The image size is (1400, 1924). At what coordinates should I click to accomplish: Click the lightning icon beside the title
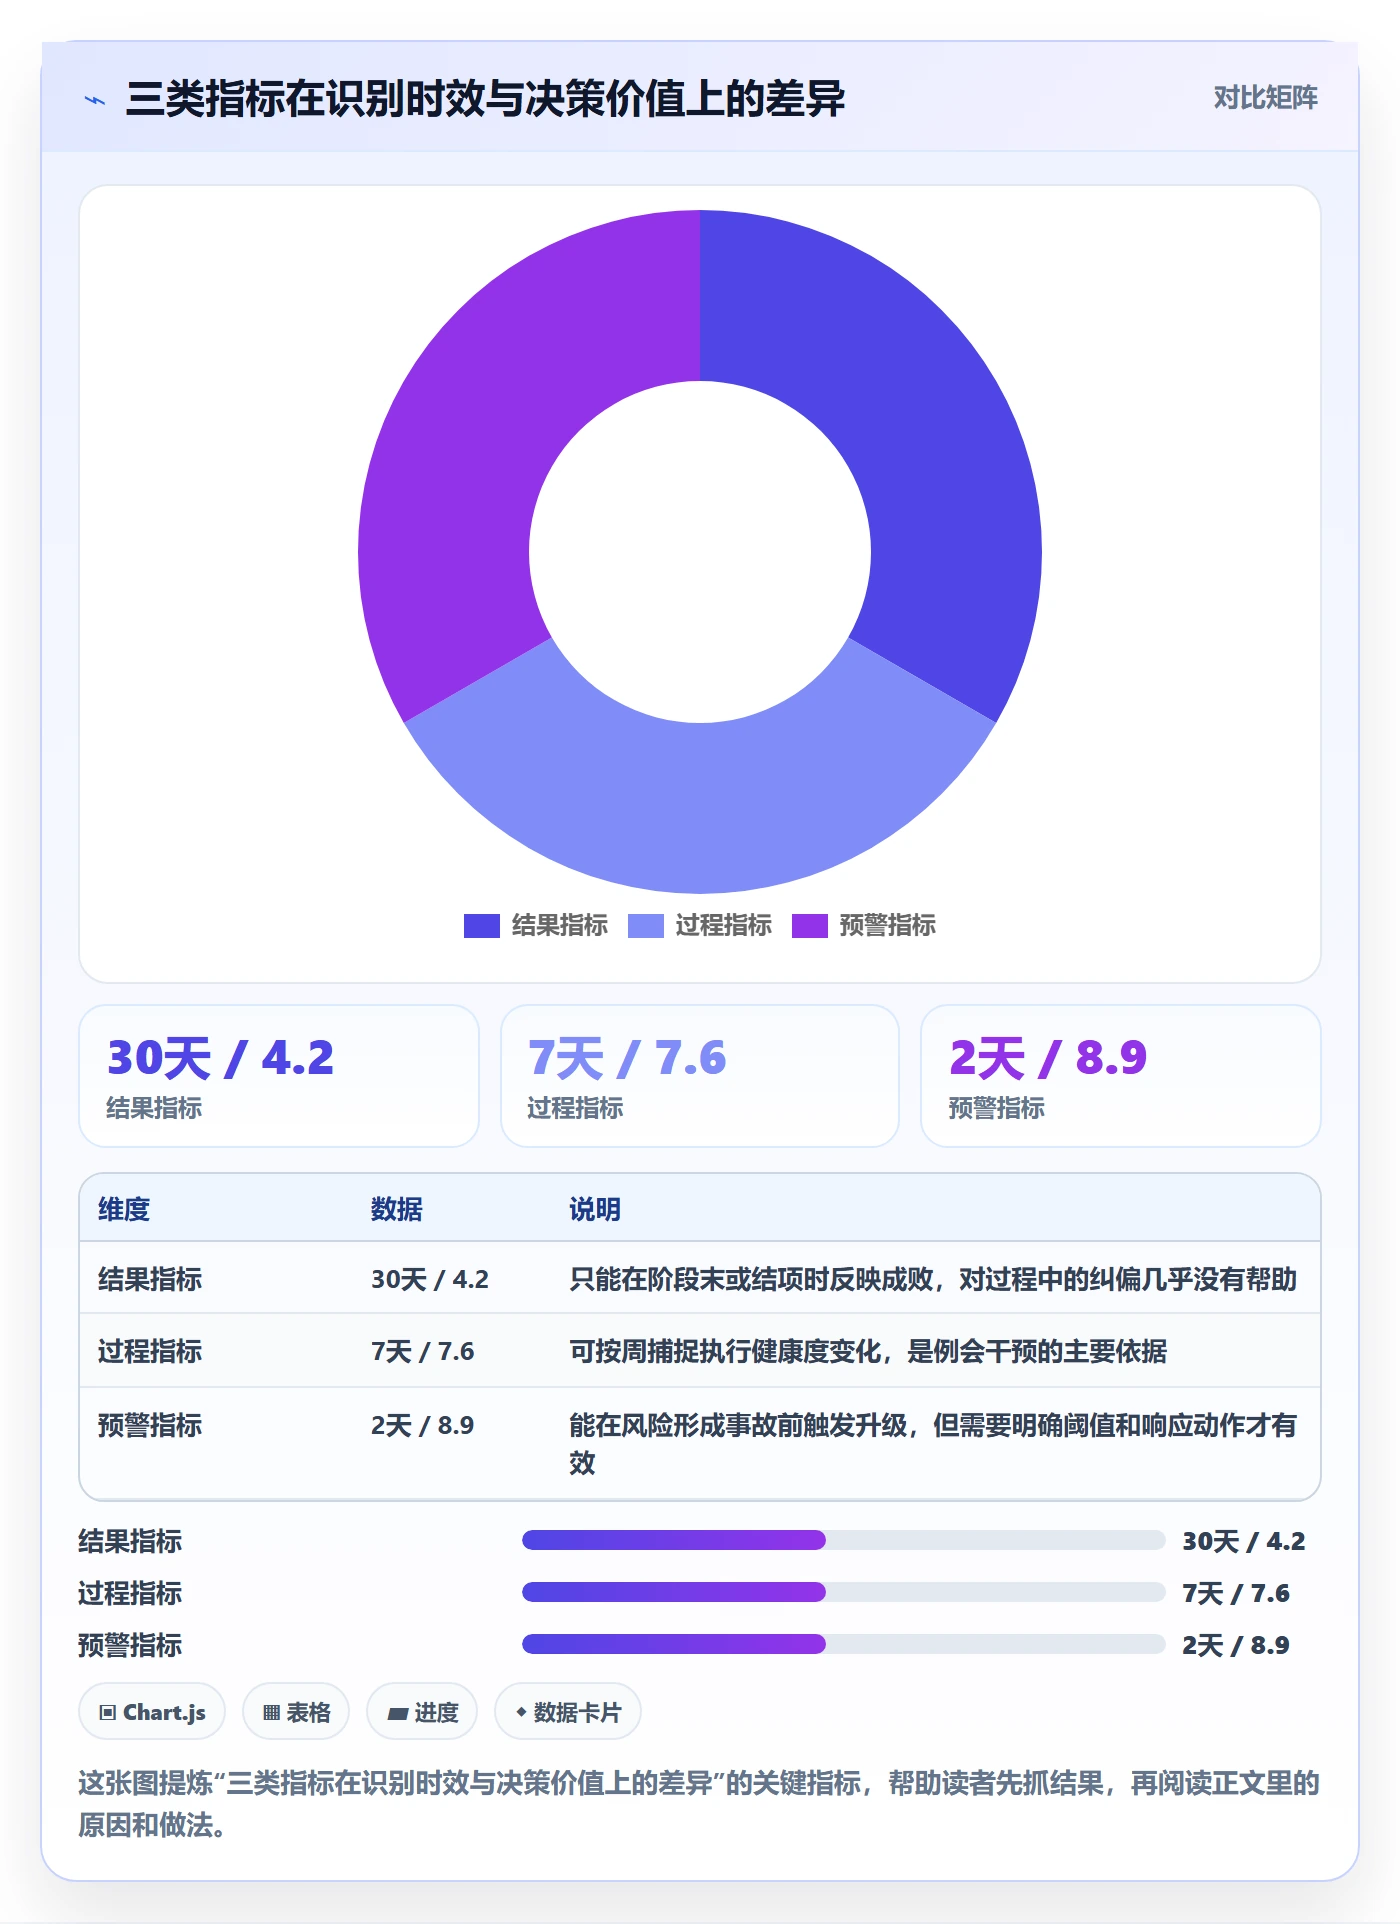(95, 100)
